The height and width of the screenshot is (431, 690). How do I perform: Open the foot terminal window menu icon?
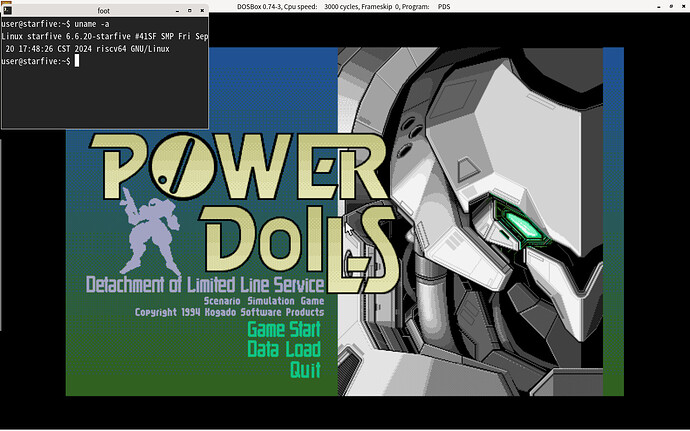7,10
